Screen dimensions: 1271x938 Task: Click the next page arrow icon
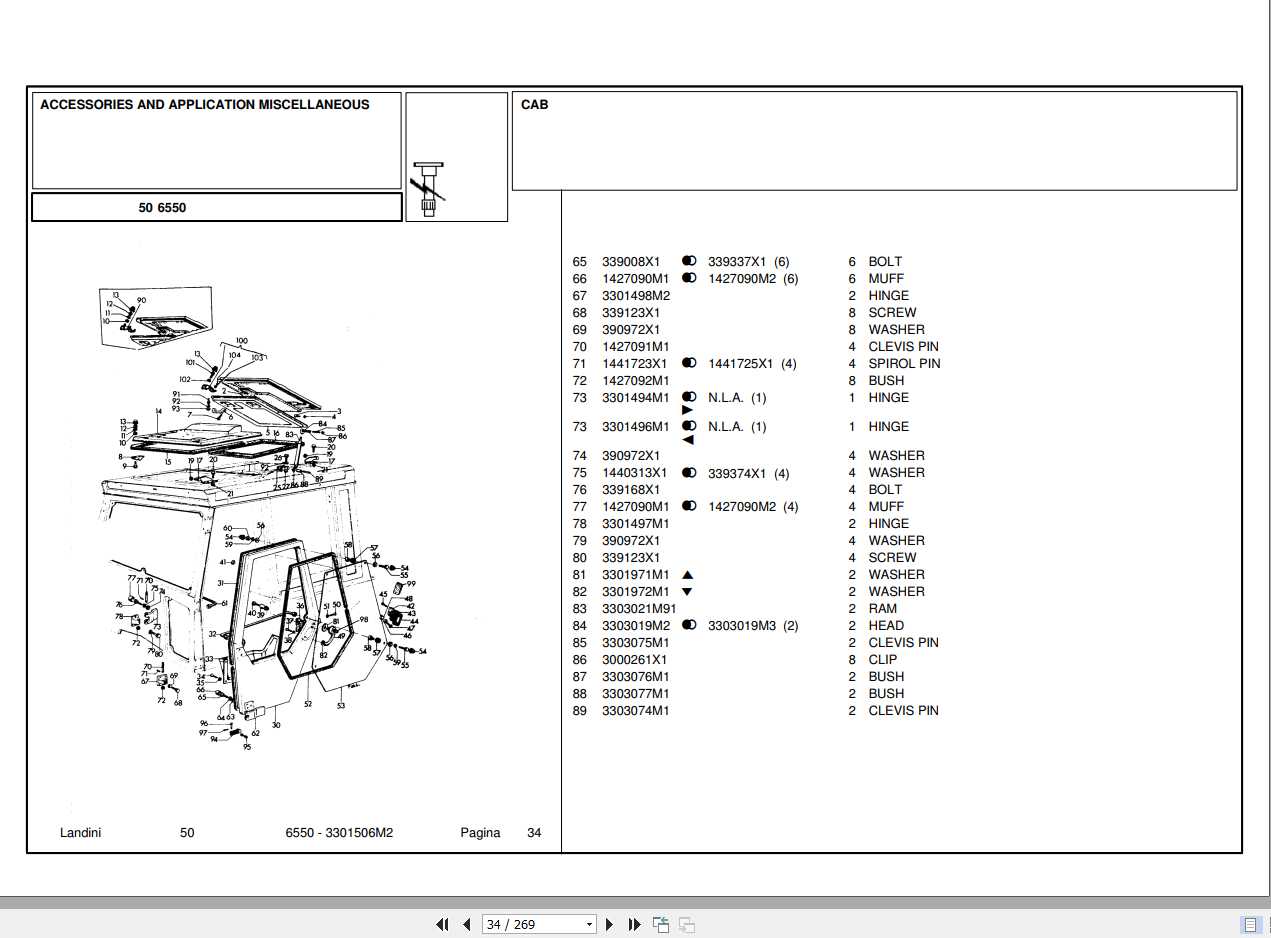tap(610, 924)
